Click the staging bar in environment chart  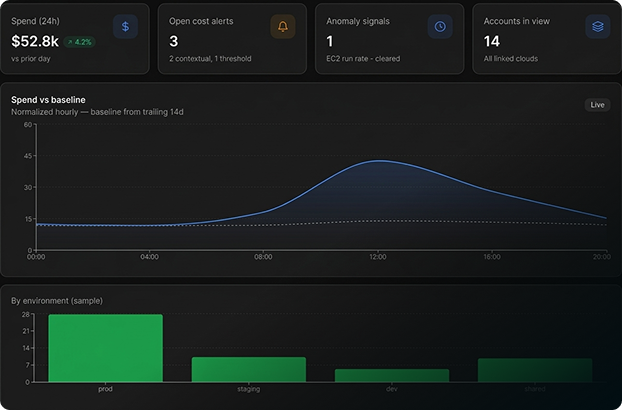249,370
